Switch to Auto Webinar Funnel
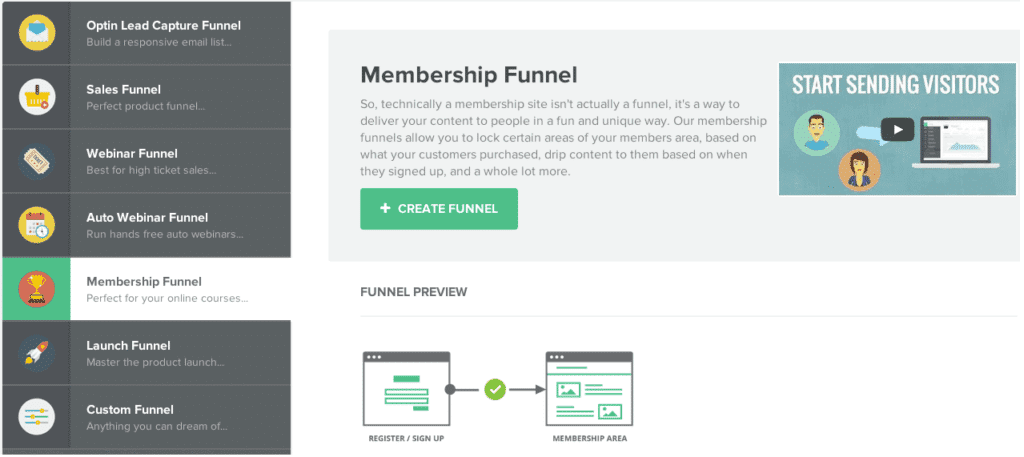 point(146,225)
